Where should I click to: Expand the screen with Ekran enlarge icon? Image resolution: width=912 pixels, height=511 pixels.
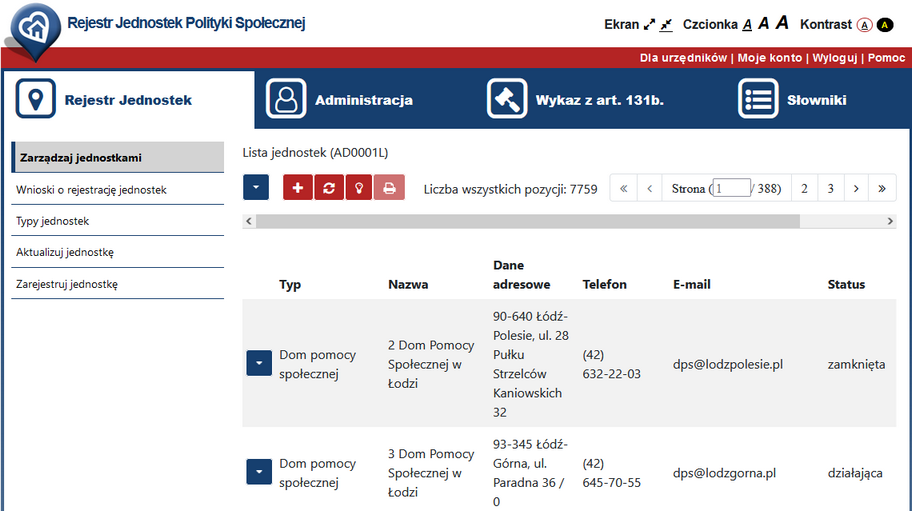pyautogui.click(x=649, y=24)
